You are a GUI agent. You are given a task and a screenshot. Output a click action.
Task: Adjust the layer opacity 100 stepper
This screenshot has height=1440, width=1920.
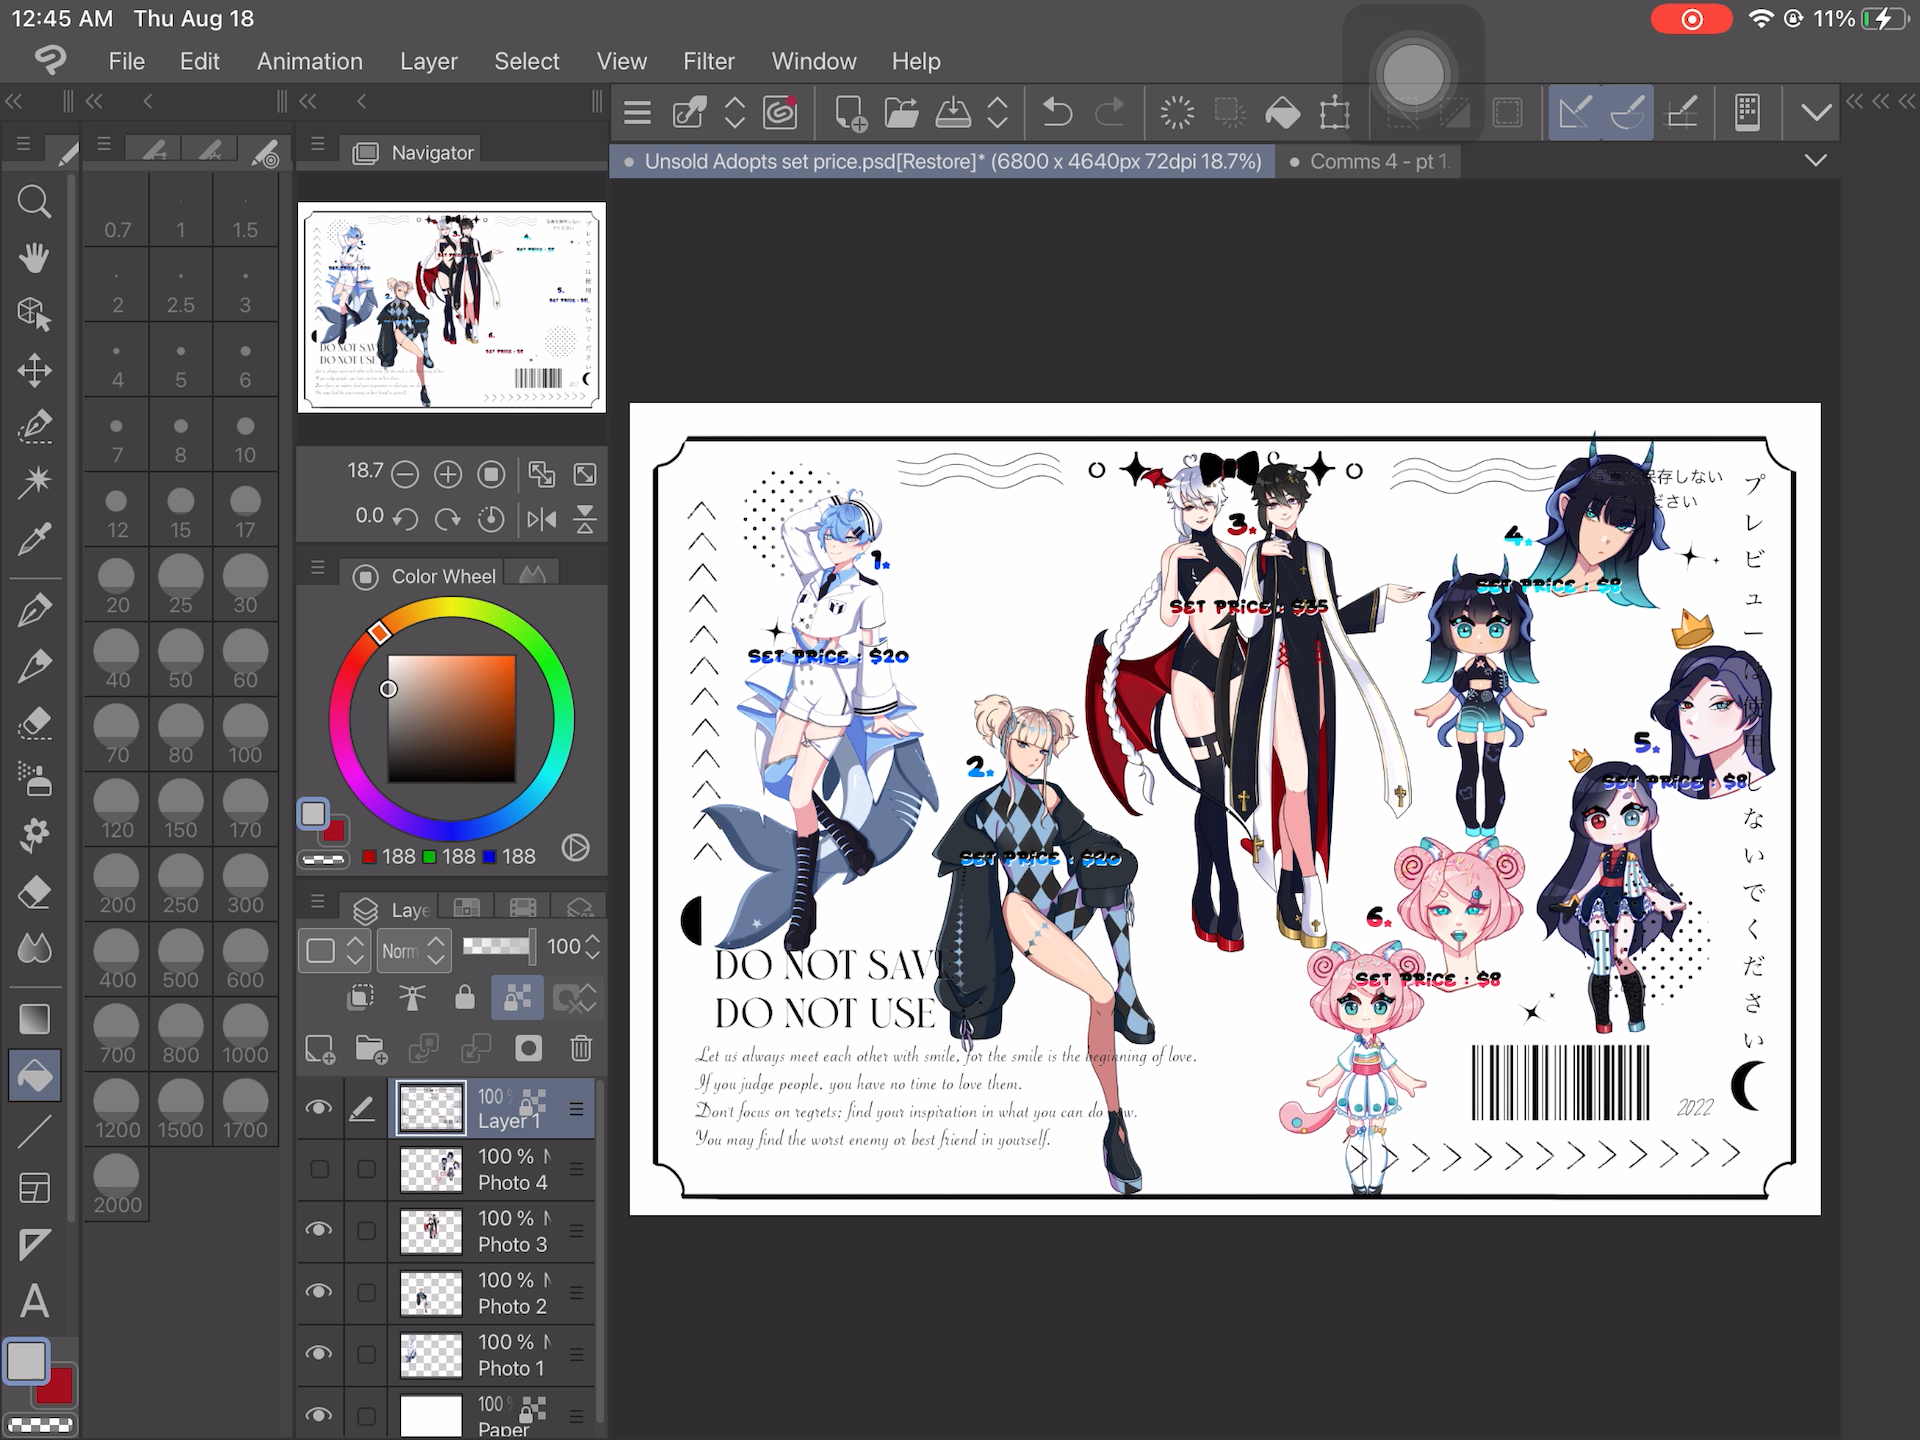593,947
